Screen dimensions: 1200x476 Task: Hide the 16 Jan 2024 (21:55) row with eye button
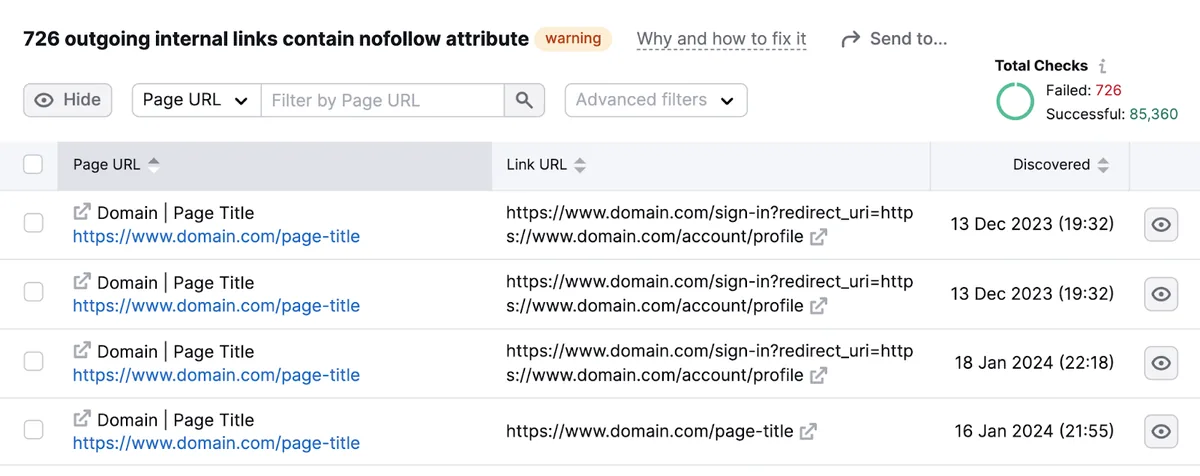pos(1160,432)
